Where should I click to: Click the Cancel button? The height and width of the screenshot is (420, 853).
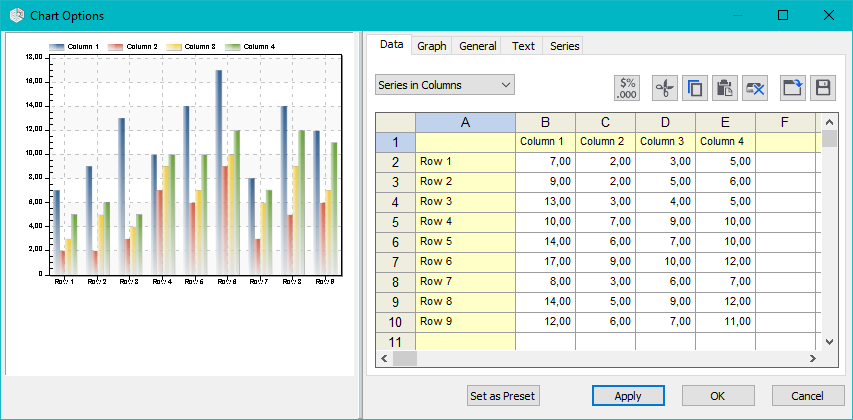click(x=808, y=396)
